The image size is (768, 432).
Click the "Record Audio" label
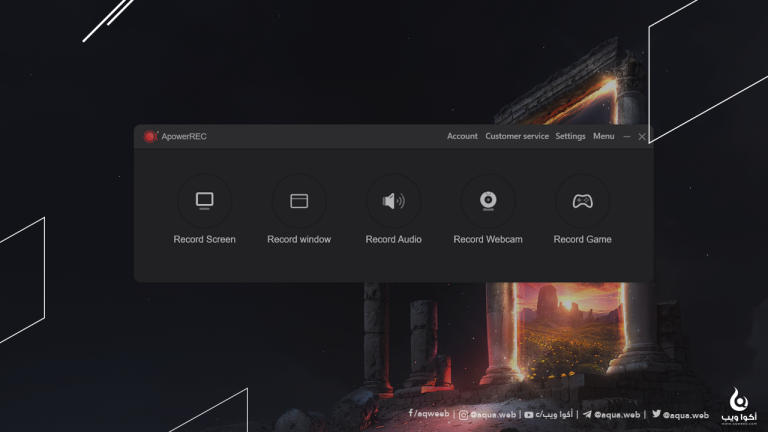tap(393, 240)
